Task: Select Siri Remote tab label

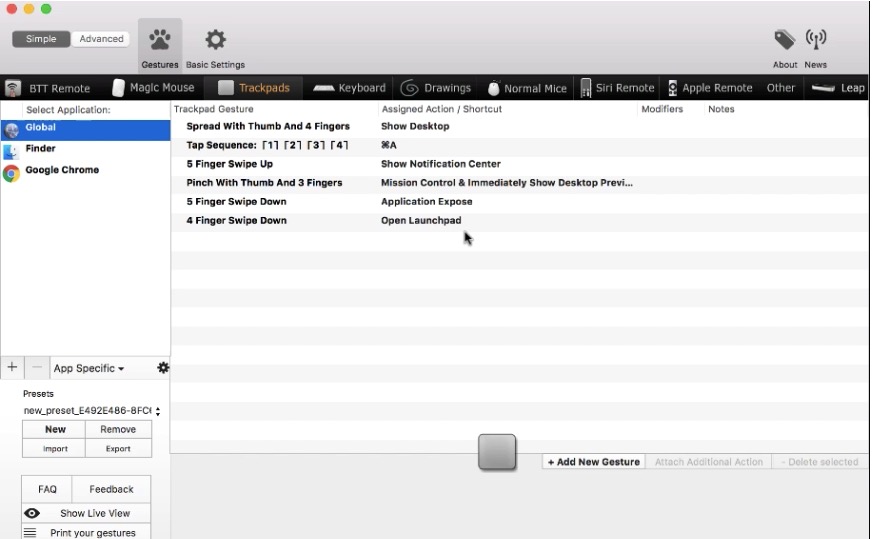Action: (x=625, y=88)
